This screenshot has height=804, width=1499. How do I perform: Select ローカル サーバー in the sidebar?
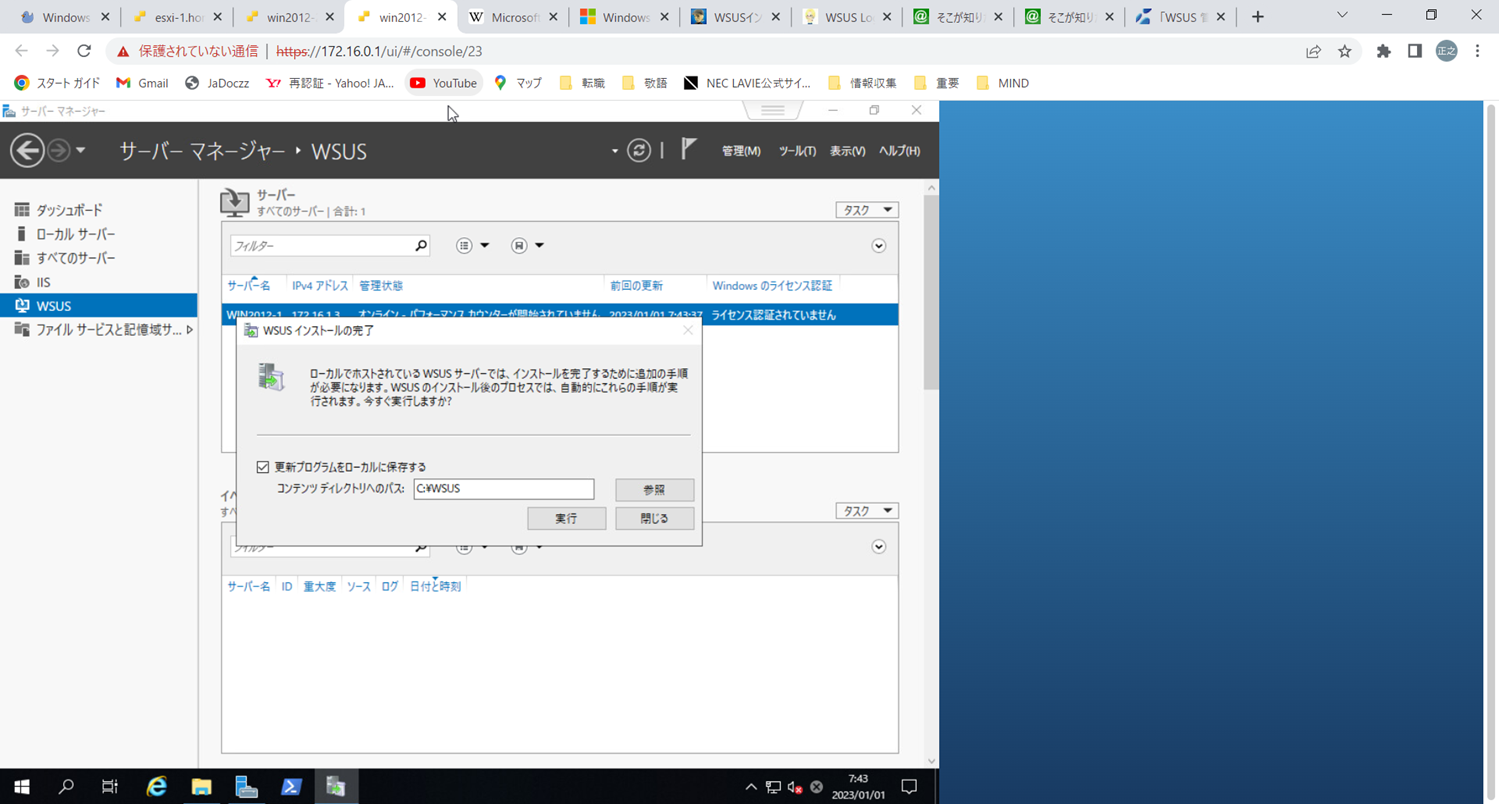point(76,234)
